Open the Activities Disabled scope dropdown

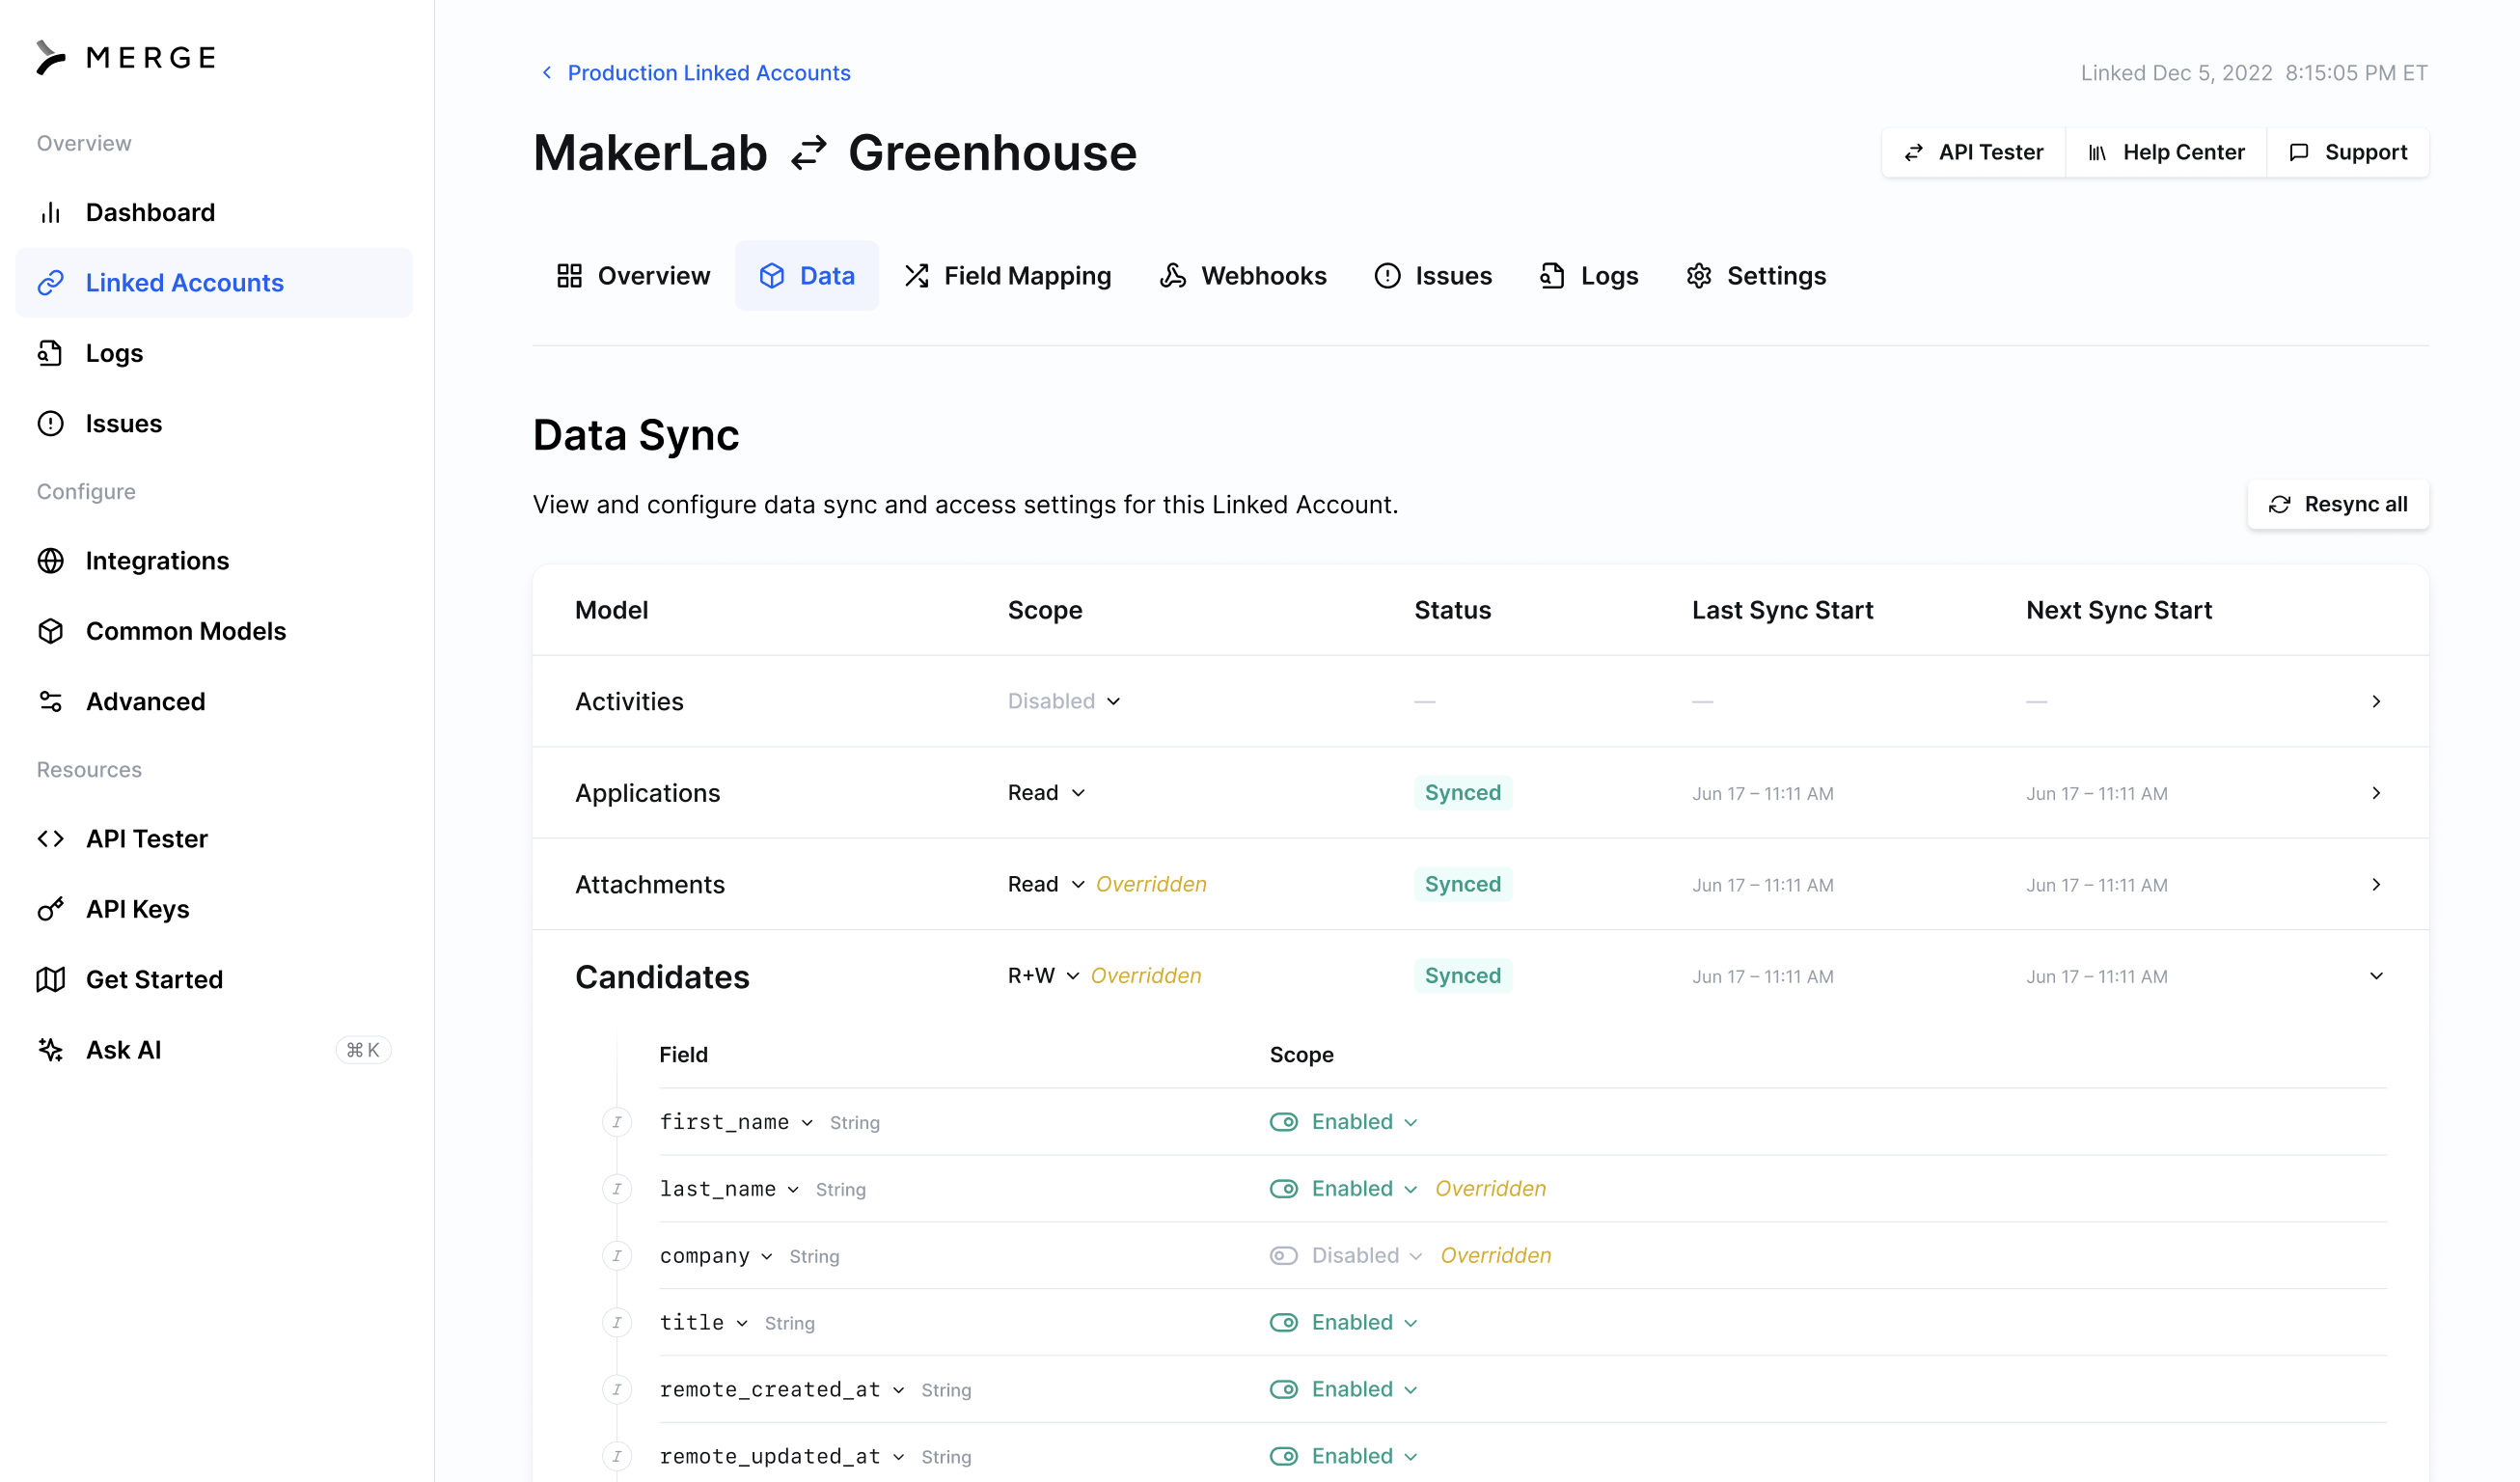(x=1063, y=701)
